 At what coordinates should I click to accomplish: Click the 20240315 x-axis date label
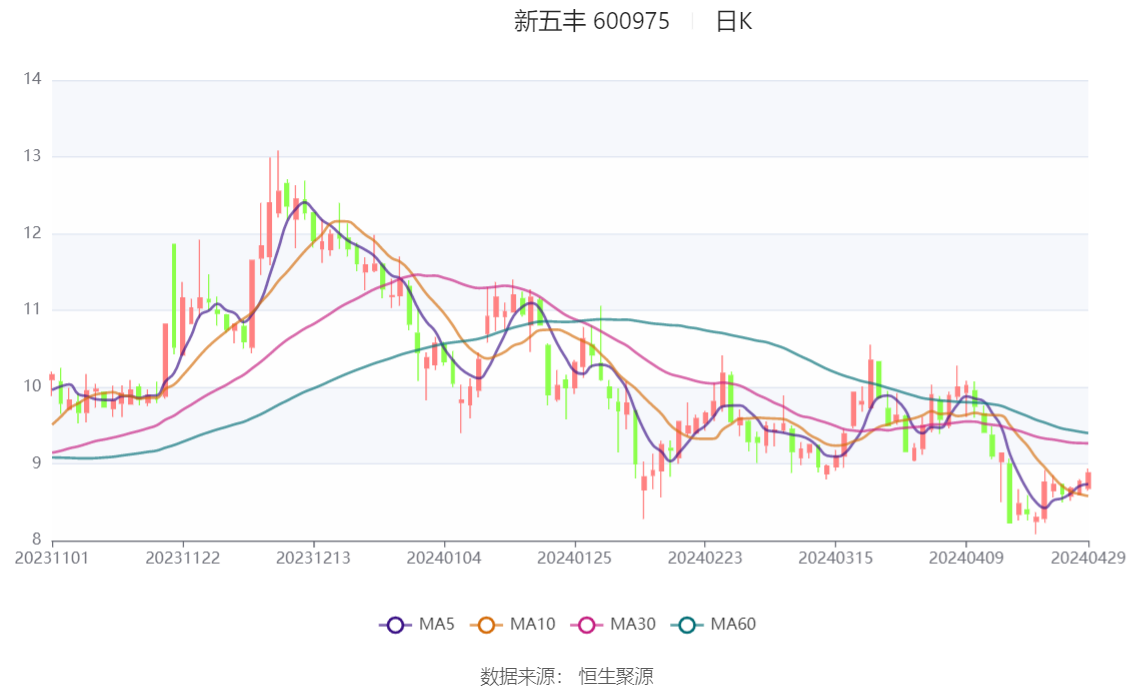point(835,558)
